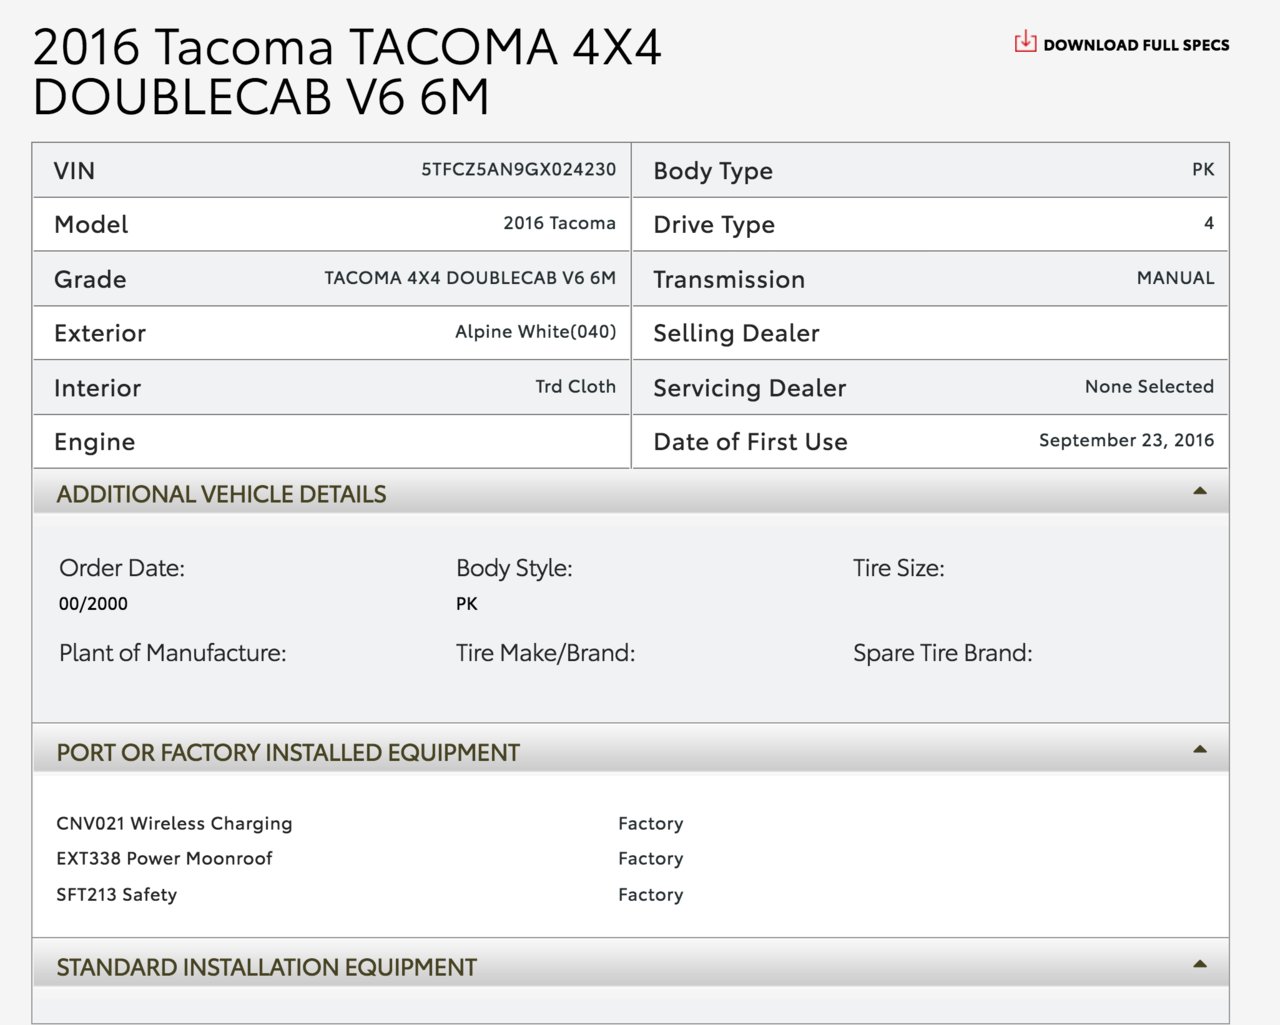Click the Port or Factory Installed Equipment header text
The height and width of the screenshot is (1025, 1280).
tap(288, 753)
